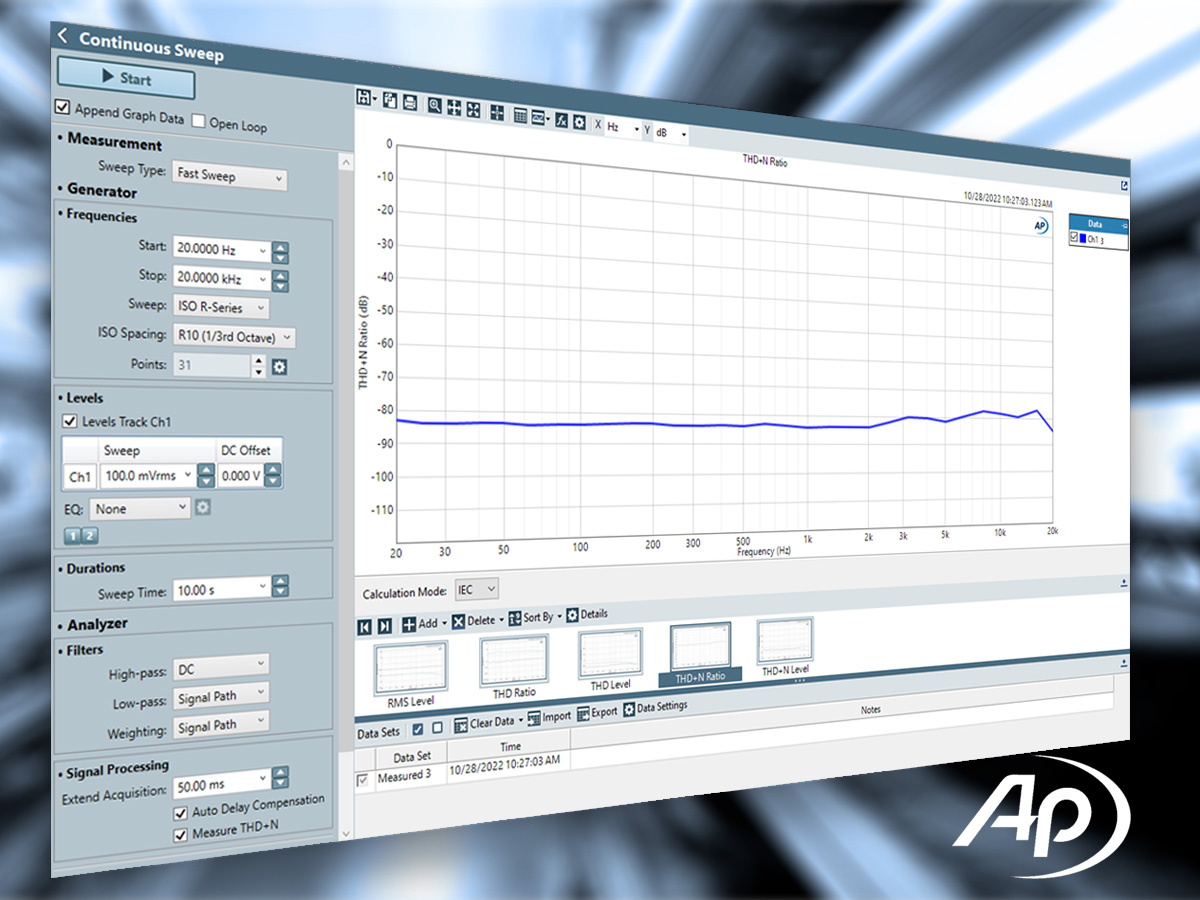Toggle the Append Graph Data checkbox
This screenshot has height=900, width=1200.
pos(62,108)
